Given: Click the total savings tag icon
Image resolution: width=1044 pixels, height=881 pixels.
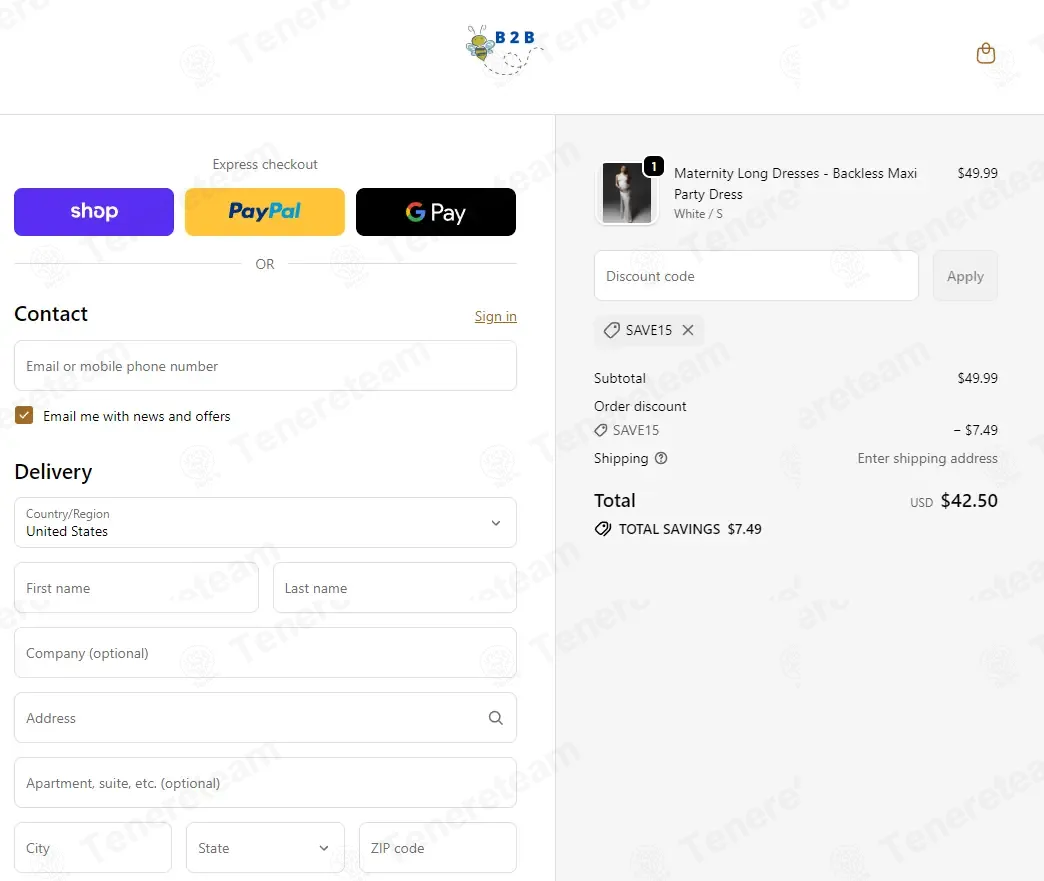Looking at the screenshot, I should click(x=603, y=529).
